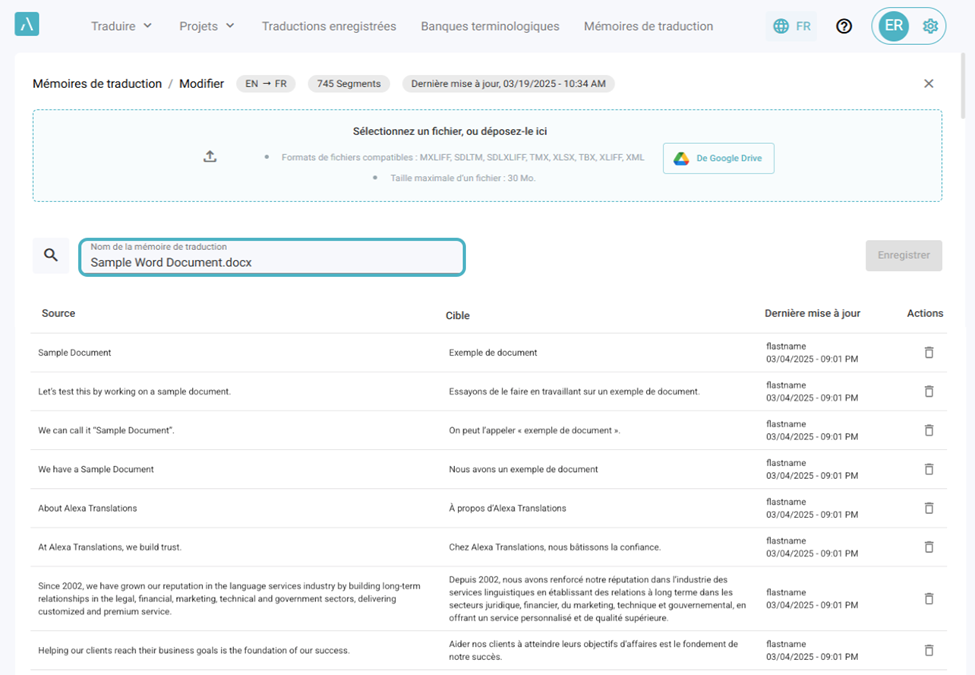Open the help question mark icon
This screenshot has width=975, height=675.
(844, 26)
